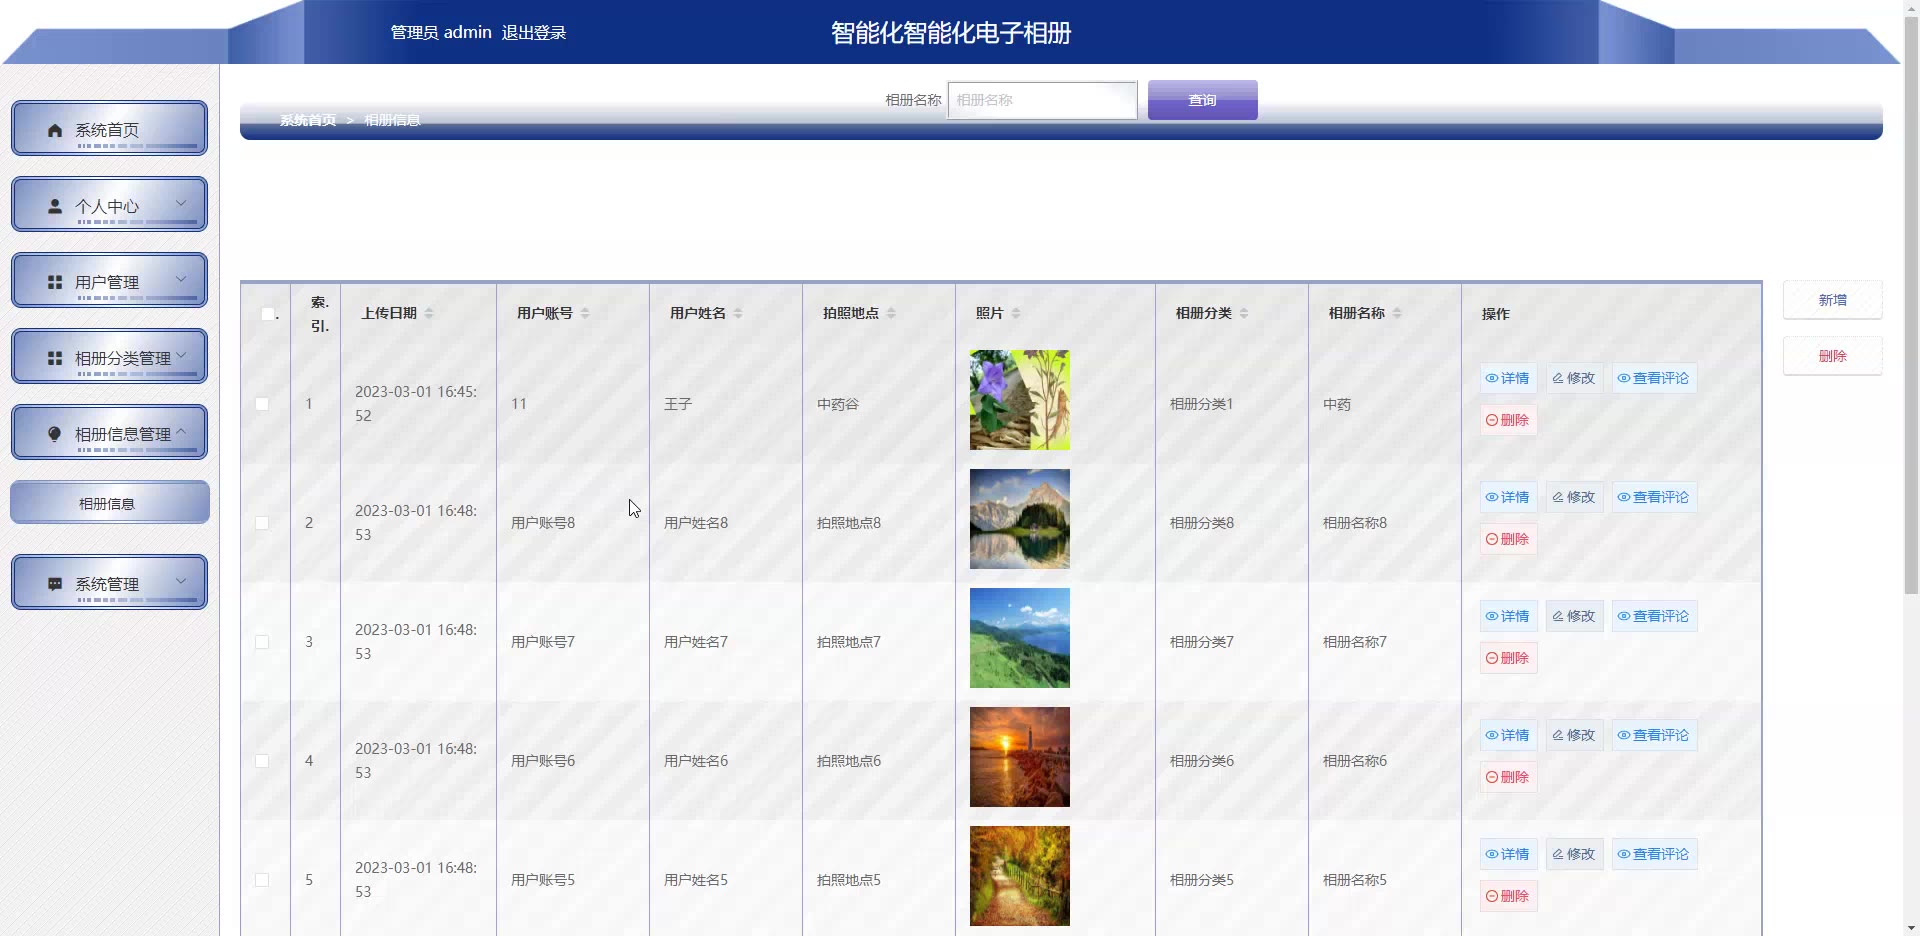Click 删除 for 相册名称7
1920x936 pixels.
pos(1508,658)
